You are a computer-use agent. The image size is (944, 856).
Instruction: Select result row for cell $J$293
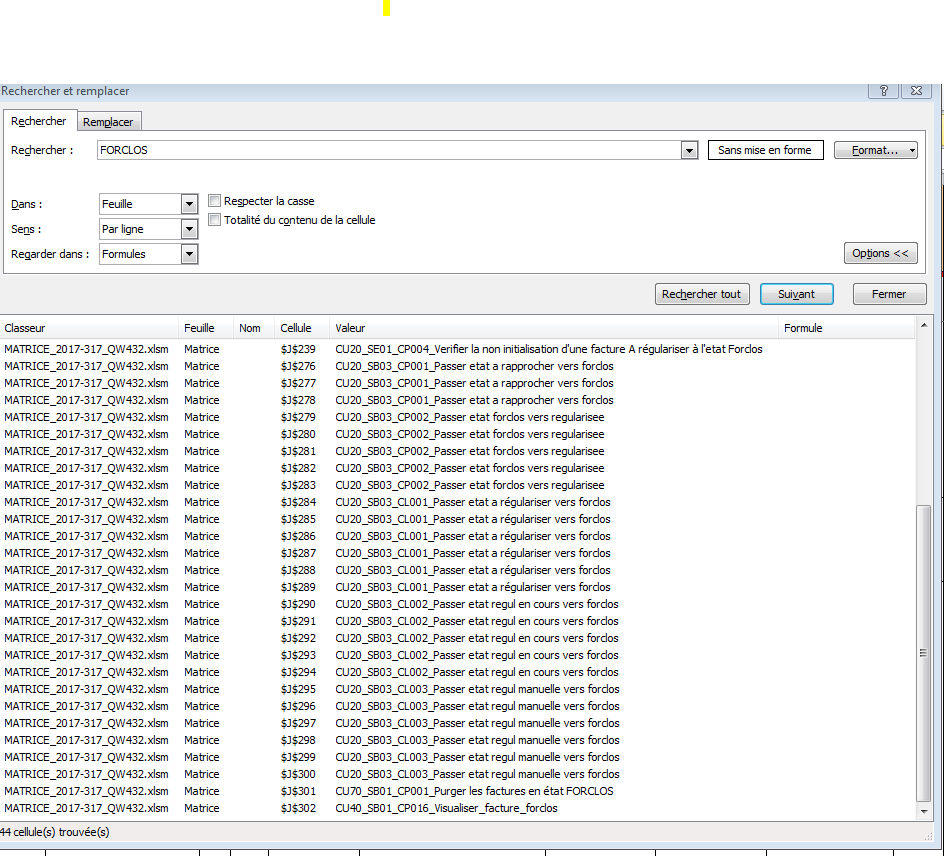click(458, 655)
